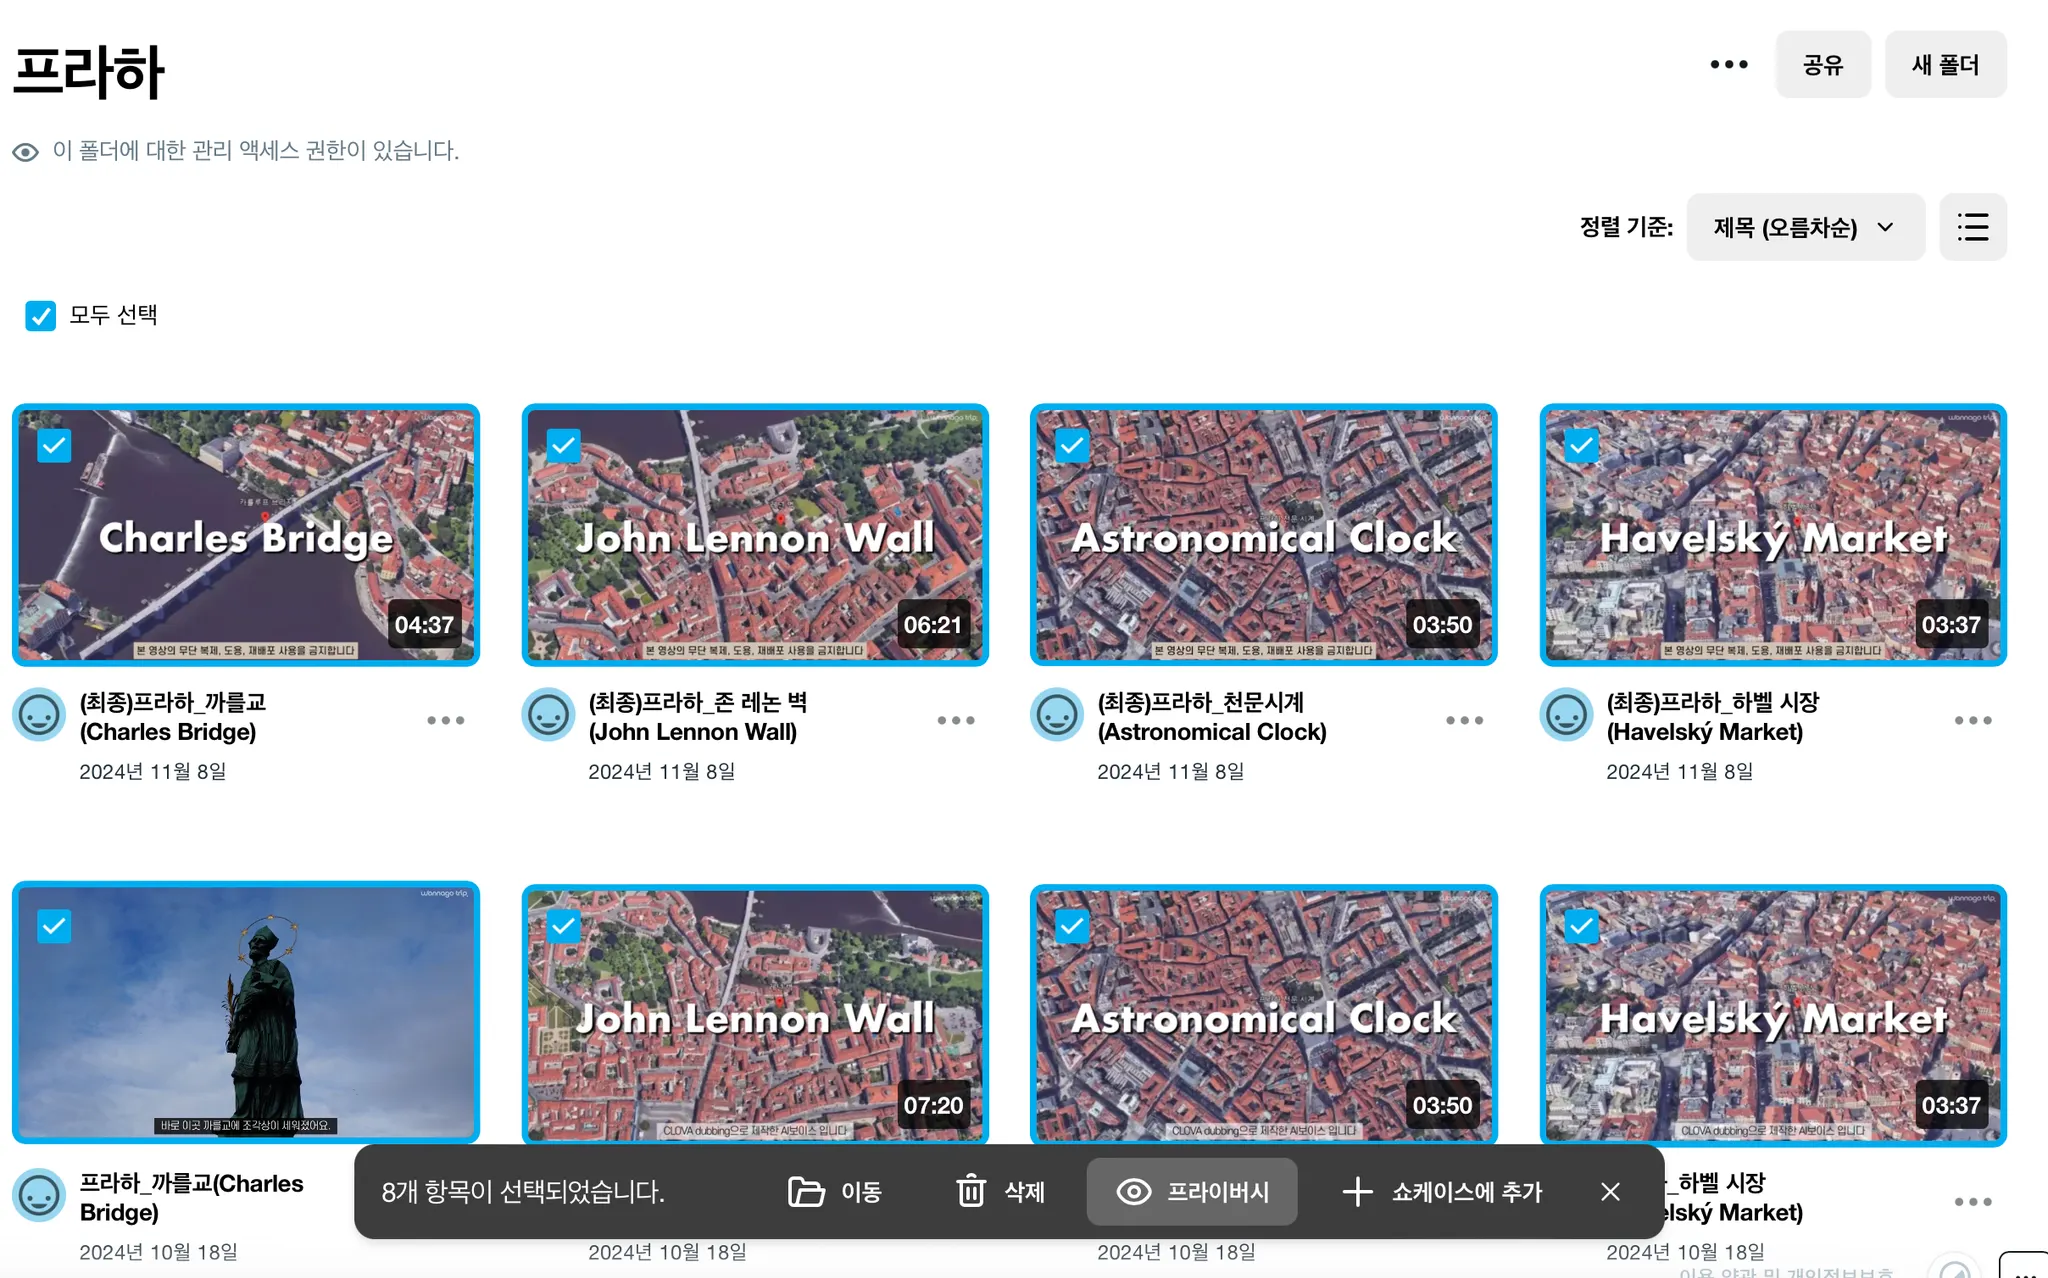Deselect the Charles Bridge 04:37 video checkbox
The width and height of the screenshot is (2048, 1278).
[x=54, y=445]
